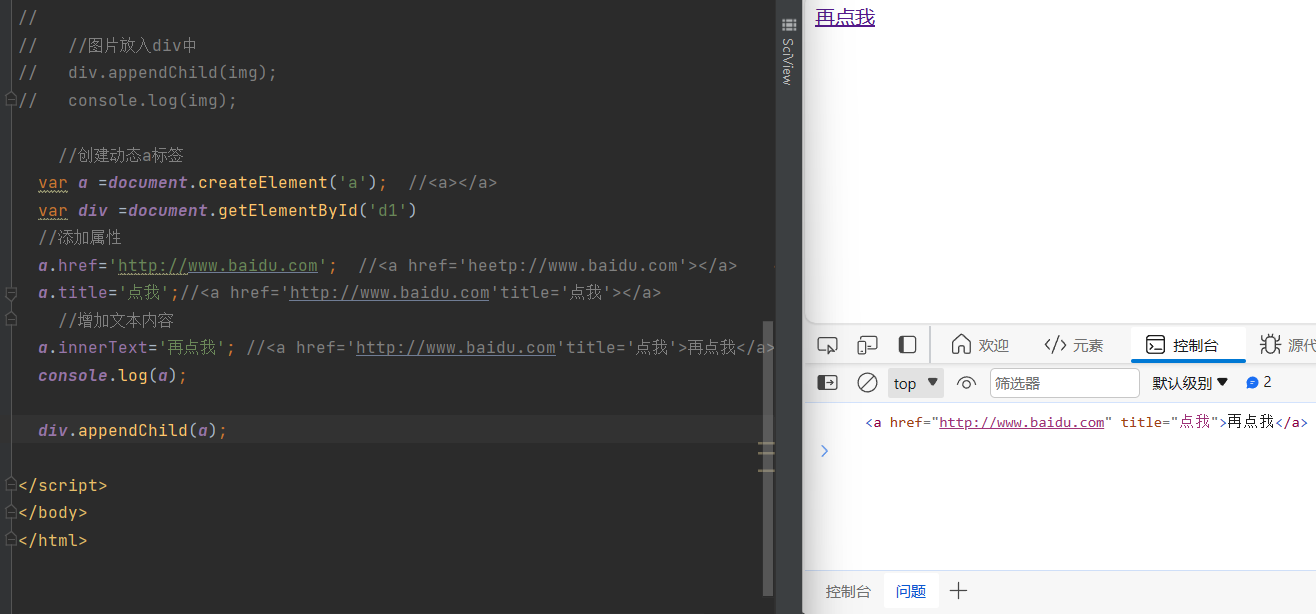Open the SciView side panel
Screen dimensions: 1316x614
pyautogui.click(x=788, y=50)
